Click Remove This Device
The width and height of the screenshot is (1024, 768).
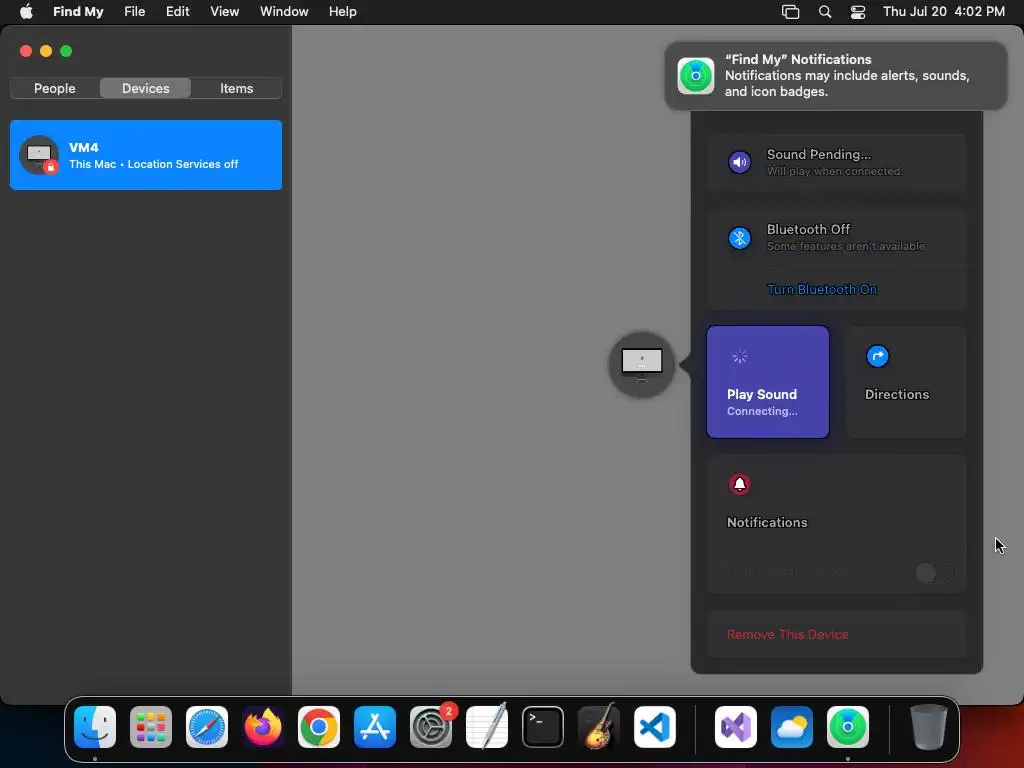click(787, 635)
